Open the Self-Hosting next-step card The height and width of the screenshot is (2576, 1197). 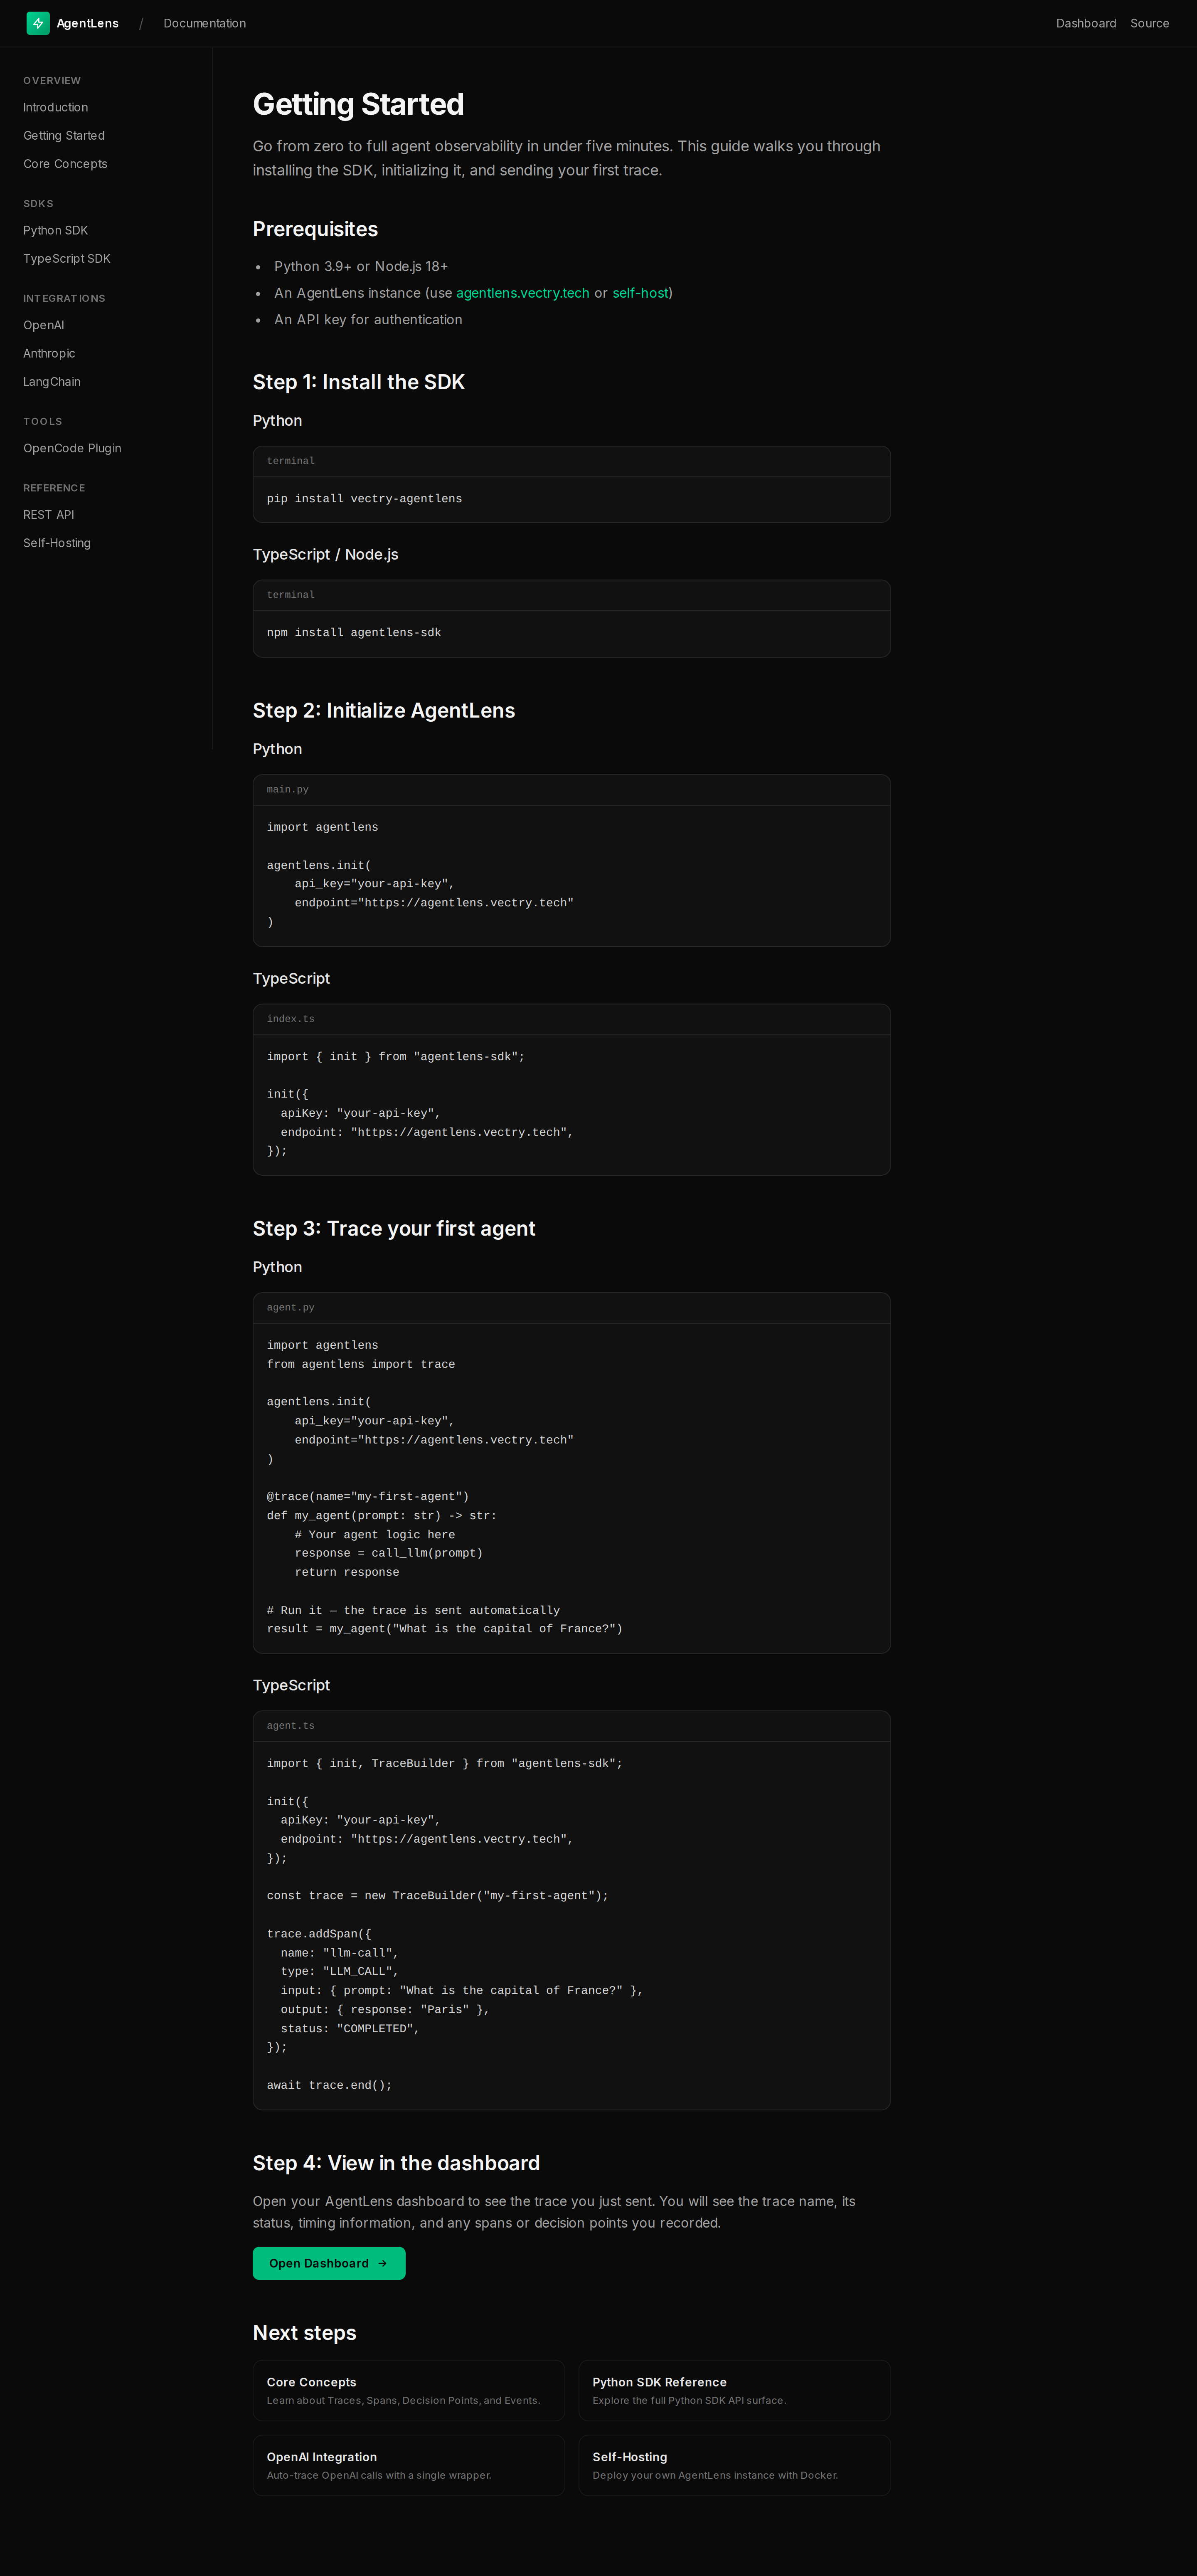click(x=734, y=2465)
